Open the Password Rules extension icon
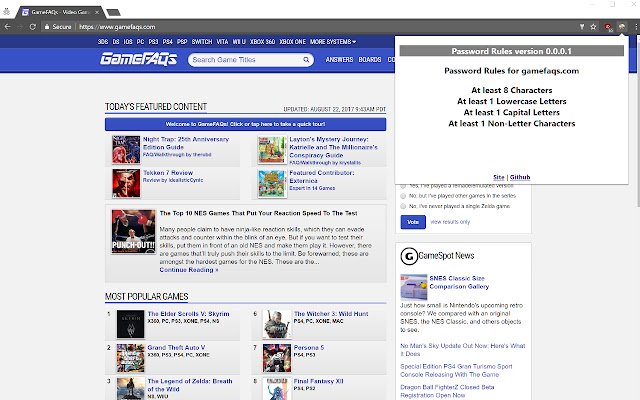 [x=622, y=27]
